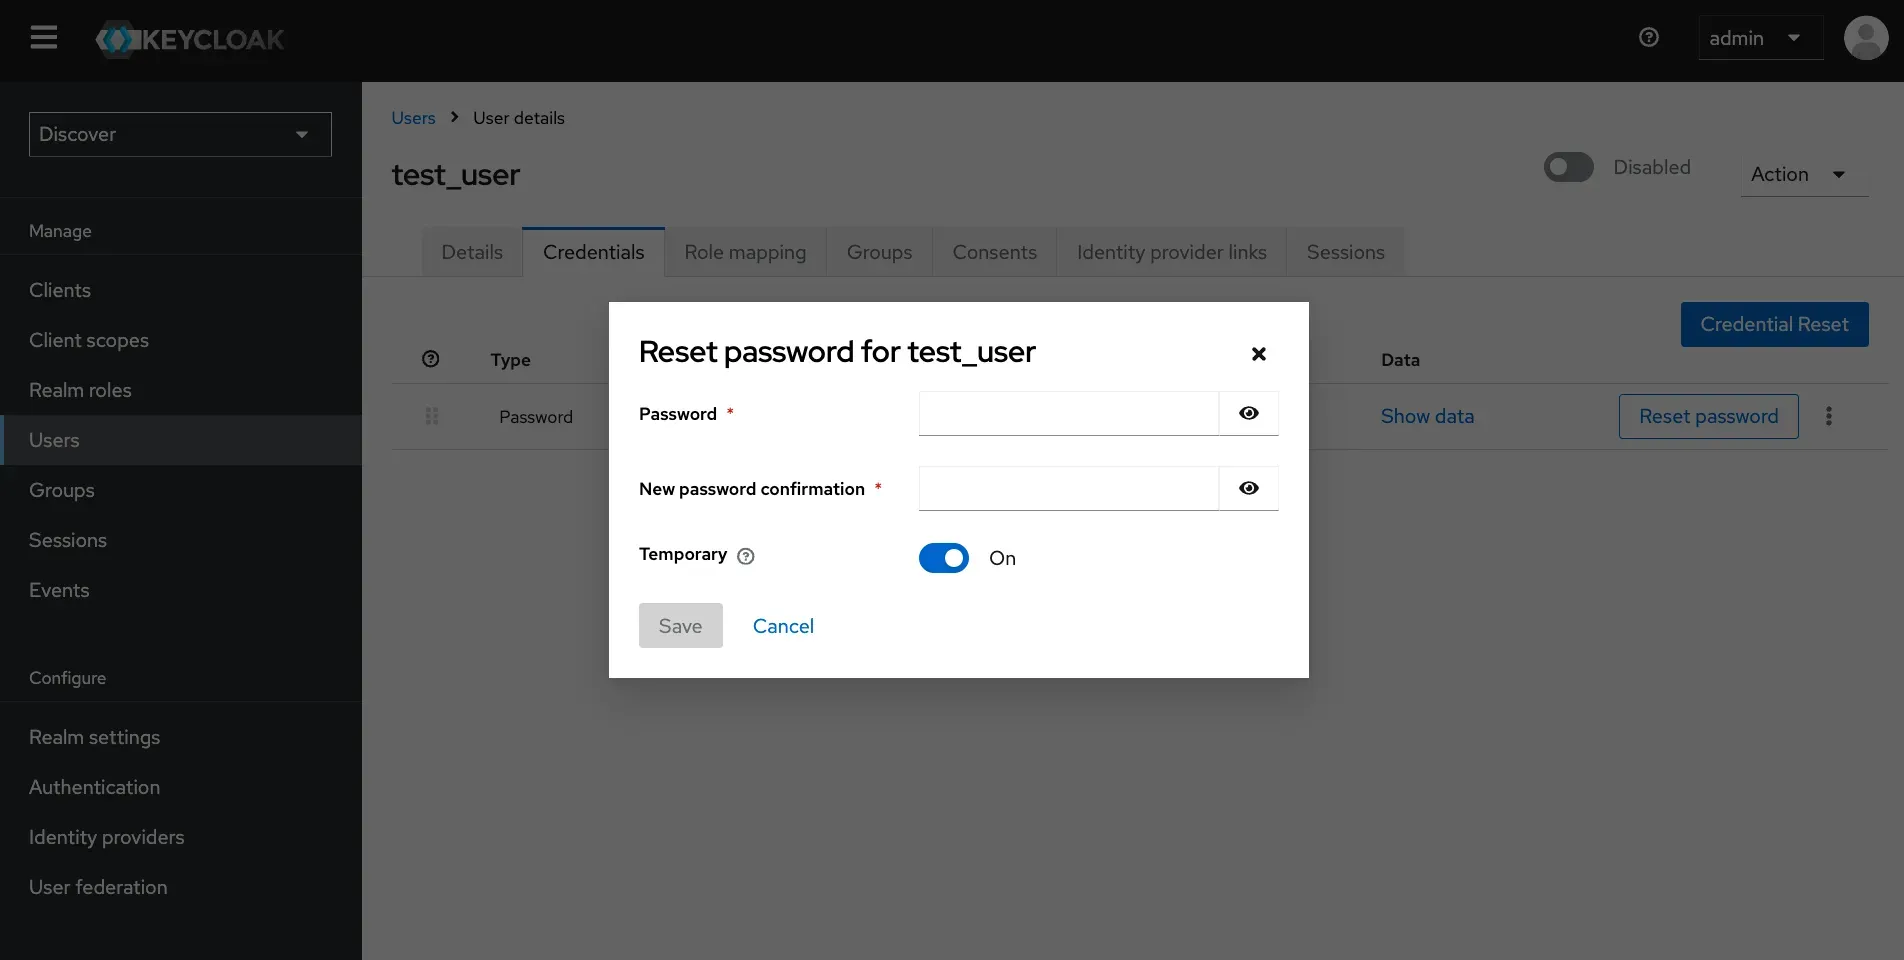
Task: Open the admin account dropdown
Action: tap(1759, 38)
